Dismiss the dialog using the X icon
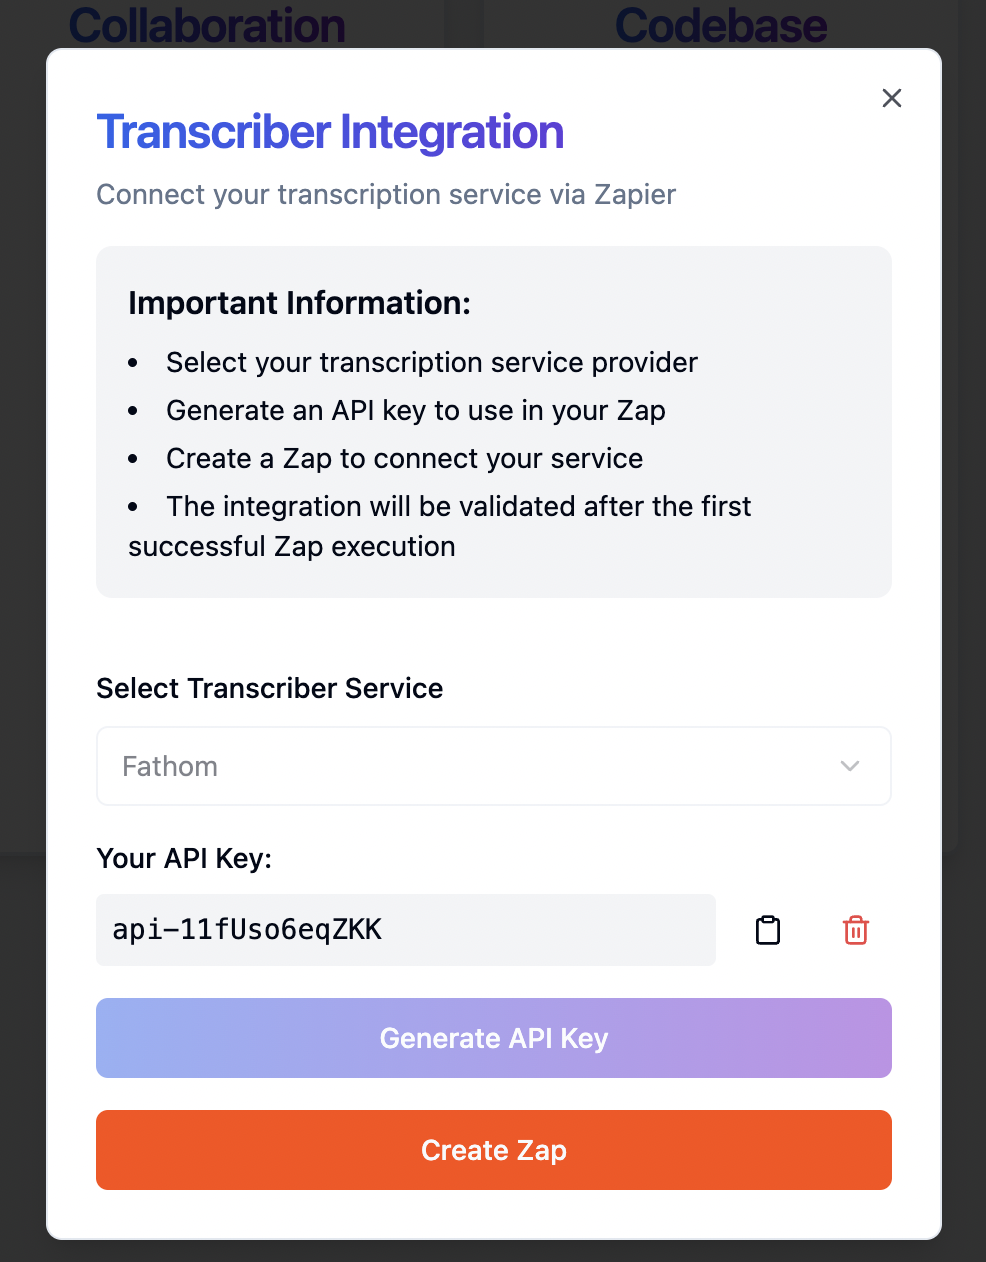The image size is (986, 1262). pos(891,98)
